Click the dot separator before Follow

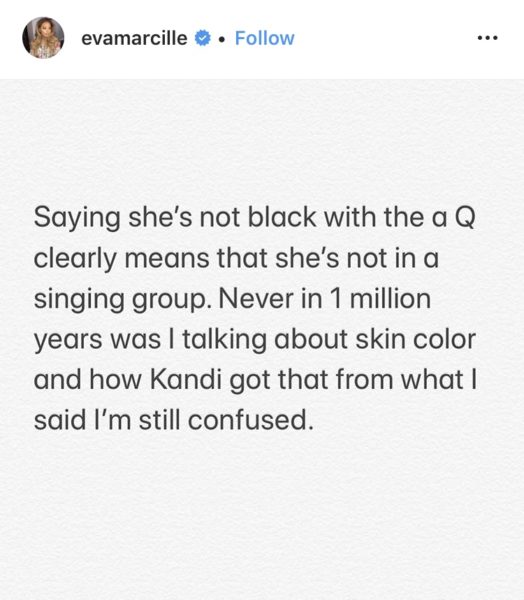click(x=222, y=39)
